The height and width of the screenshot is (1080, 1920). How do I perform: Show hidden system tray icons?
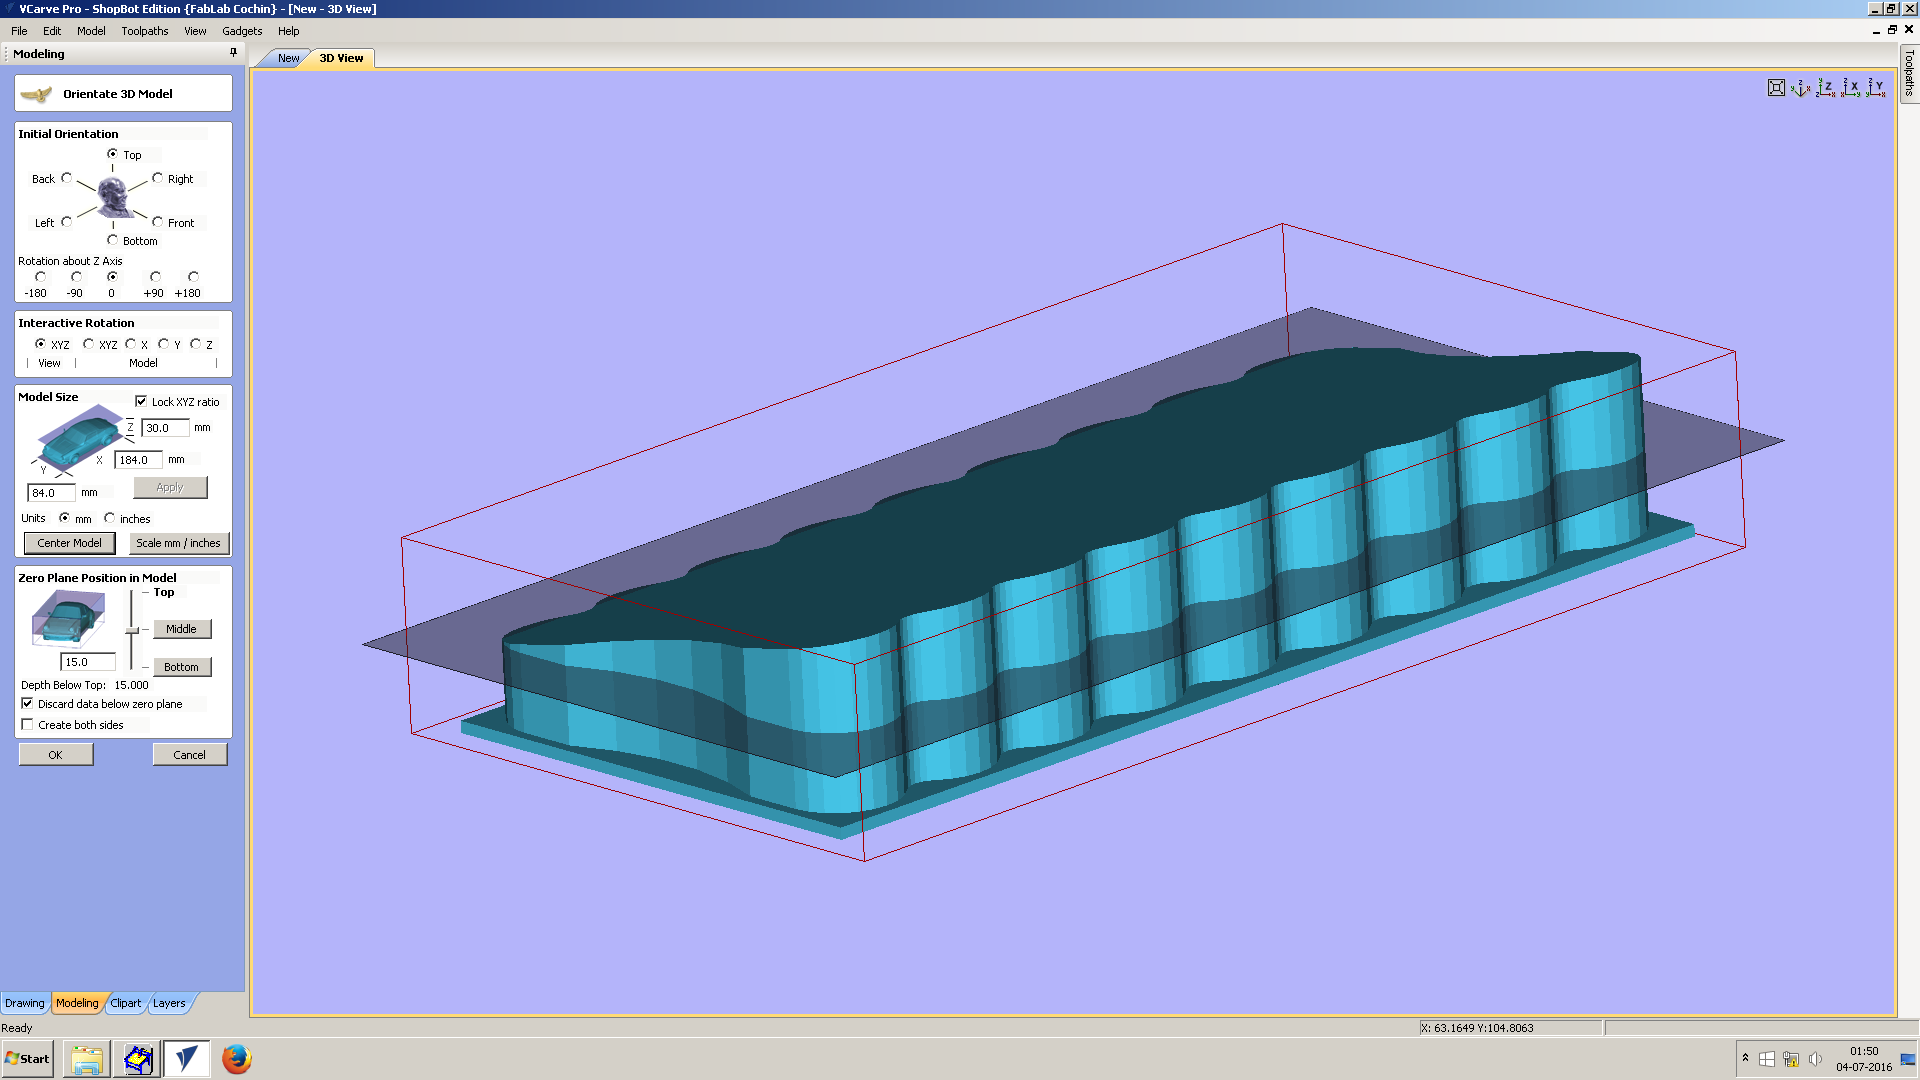(x=1745, y=1058)
